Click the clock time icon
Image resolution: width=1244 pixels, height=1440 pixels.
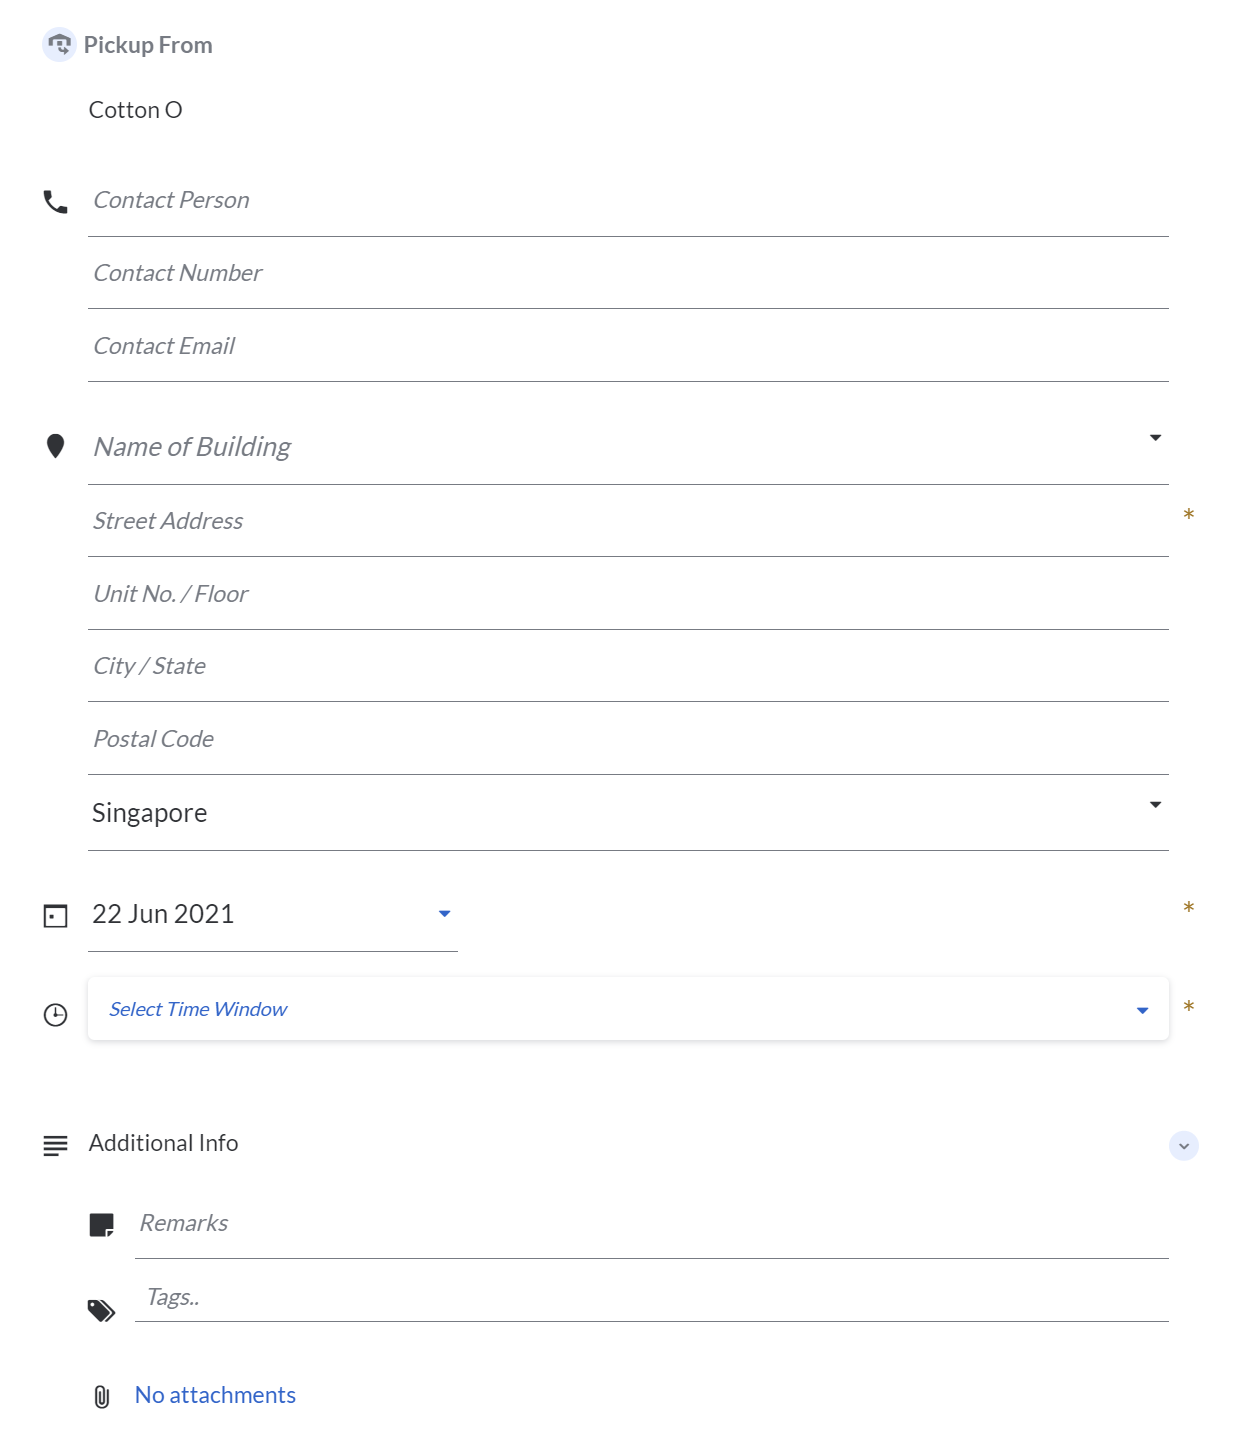(x=56, y=1015)
